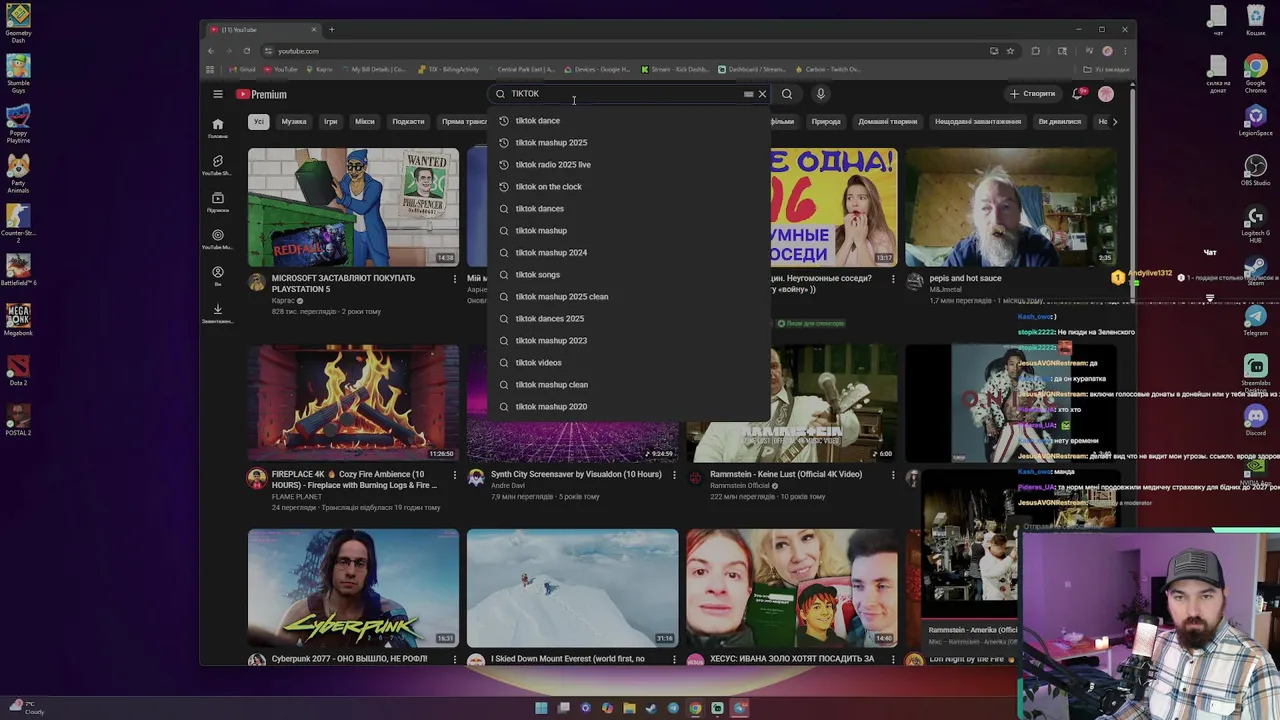This screenshot has width=1280, height=720.
Task: Open the Gmail bookmark in bookmarks bar
Action: 243,69
